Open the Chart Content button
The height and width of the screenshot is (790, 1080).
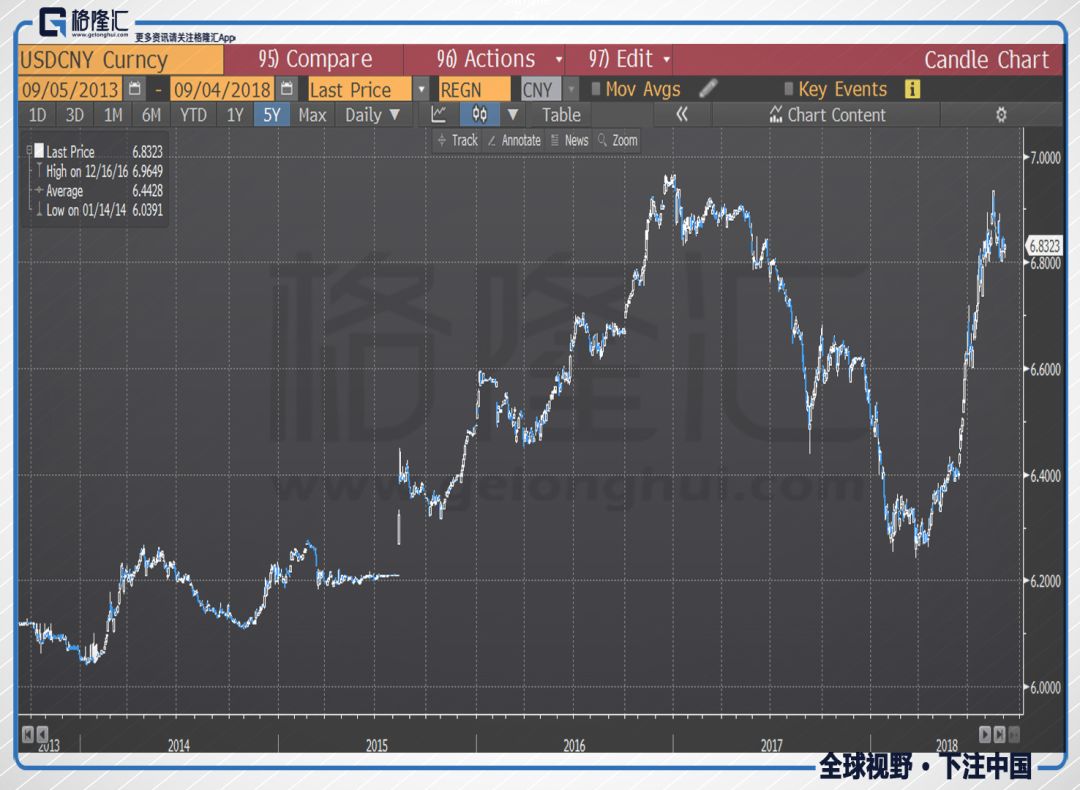[x=827, y=115]
